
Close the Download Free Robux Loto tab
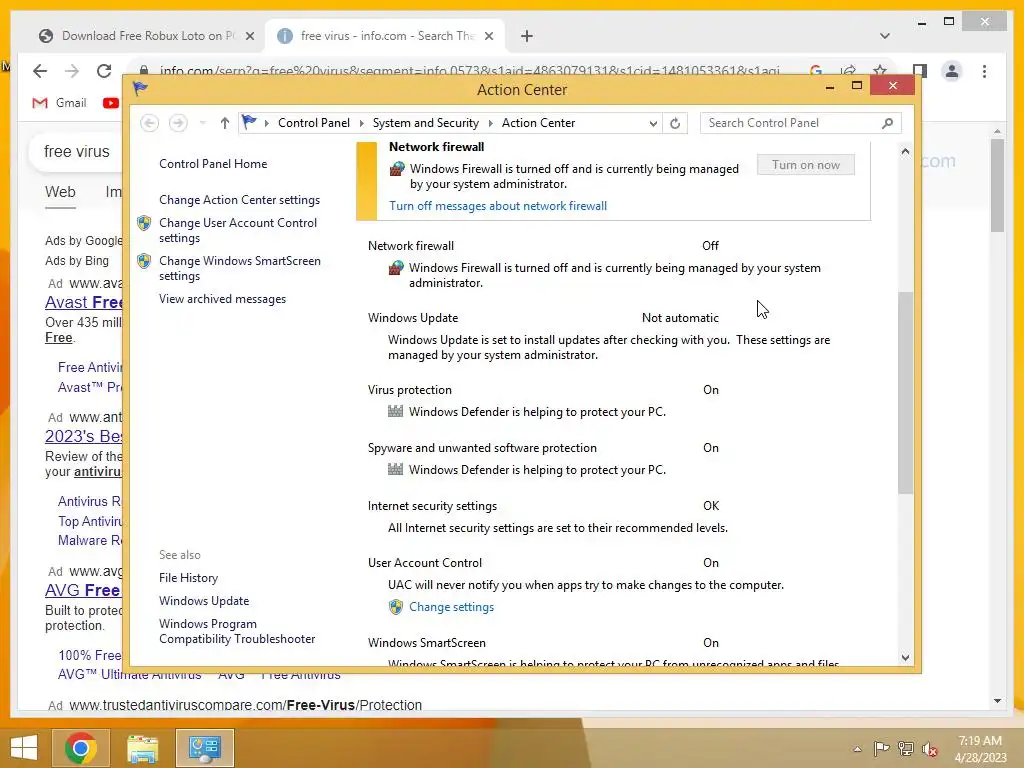click(x=249, y=37)
